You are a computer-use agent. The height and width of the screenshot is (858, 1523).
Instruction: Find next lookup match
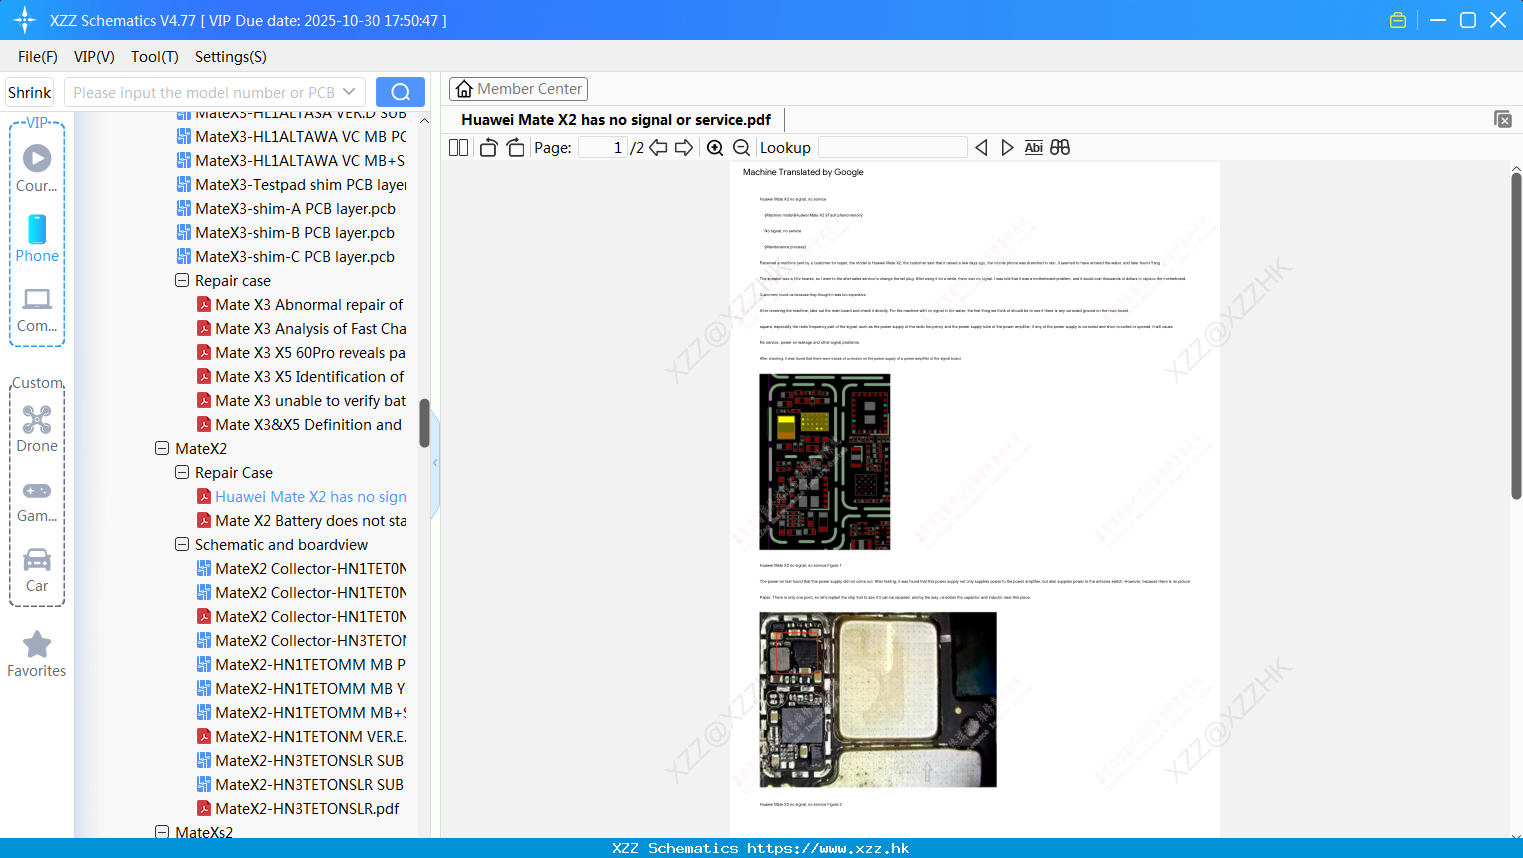pyautogui.click(x=1007, y=148)
